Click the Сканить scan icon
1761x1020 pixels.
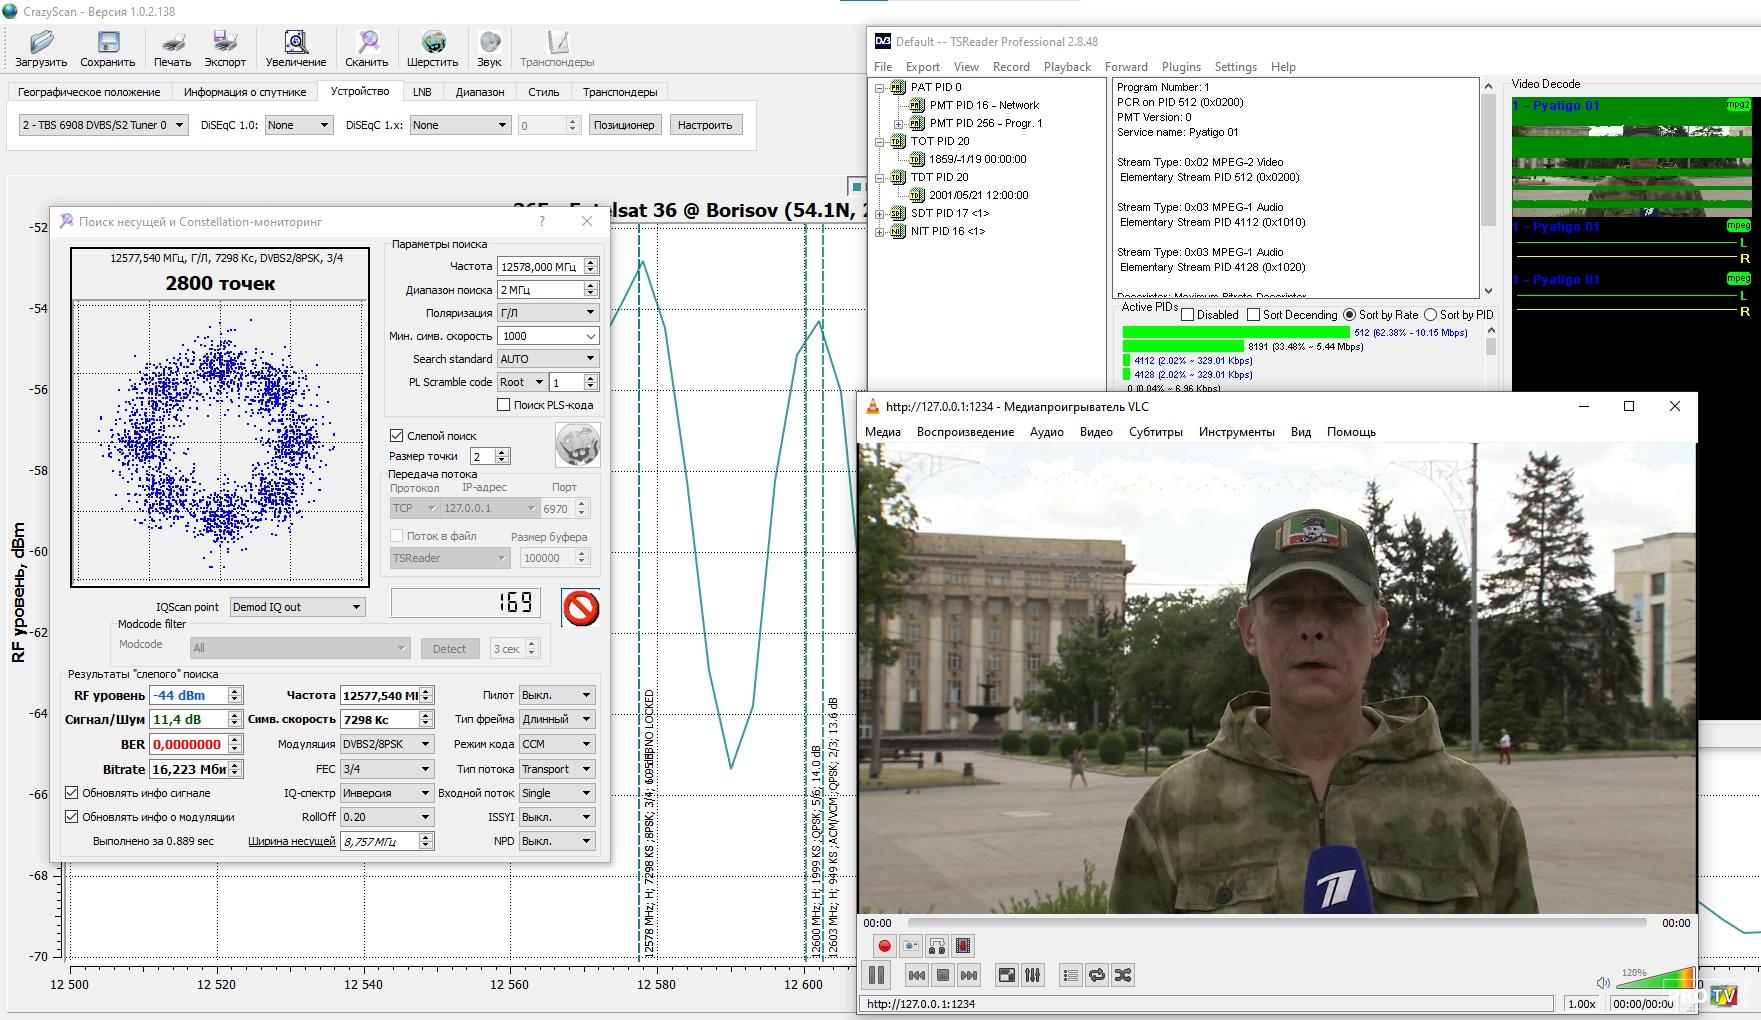pyautogui.click(x=366, y=48)
